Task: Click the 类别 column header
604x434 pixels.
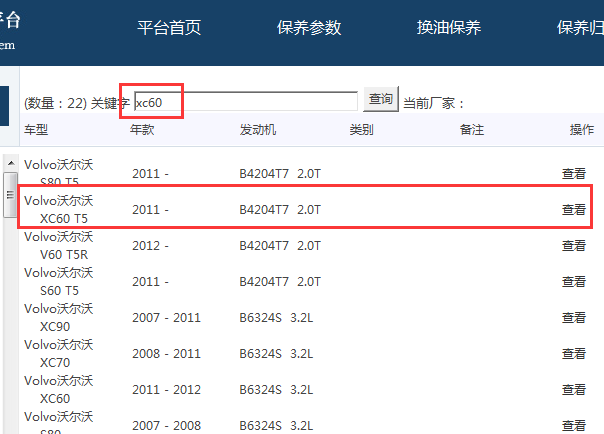Action: [x=362, y=130]
